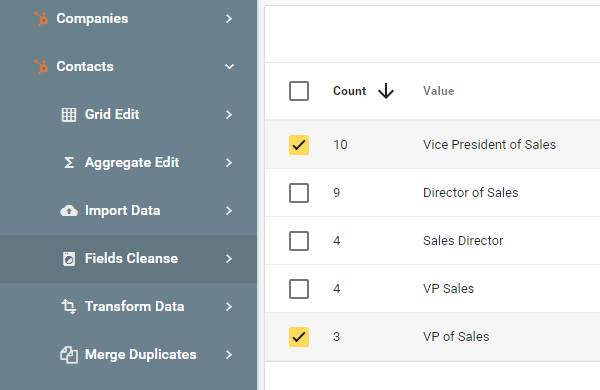Screen dimensions: 600x390
Task: Click the Transform Data crop icon
Action: 69,307
